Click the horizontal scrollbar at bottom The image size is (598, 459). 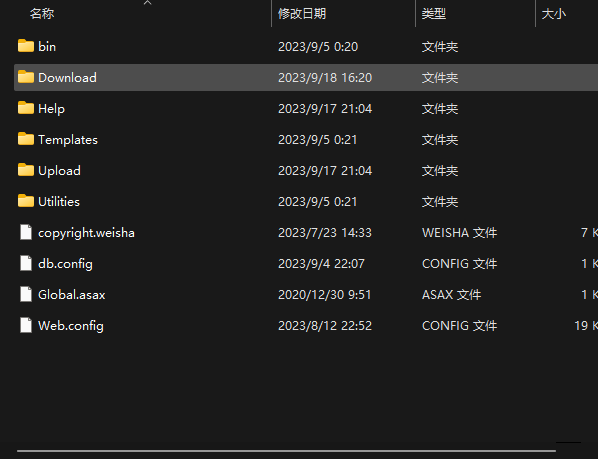coord(286,451)
